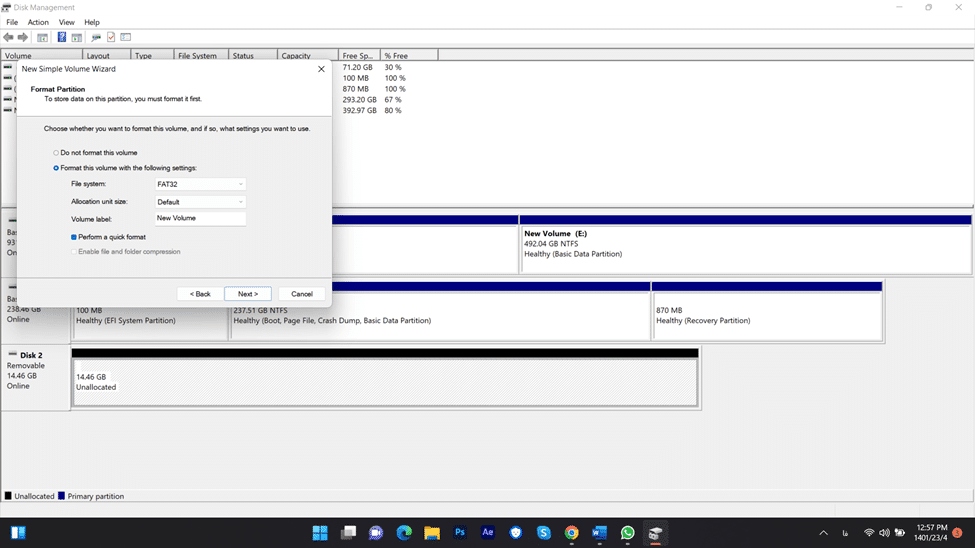Open Help via the blue question-mark icon
This screenshot has height=548, width=975.
(62, 37)
